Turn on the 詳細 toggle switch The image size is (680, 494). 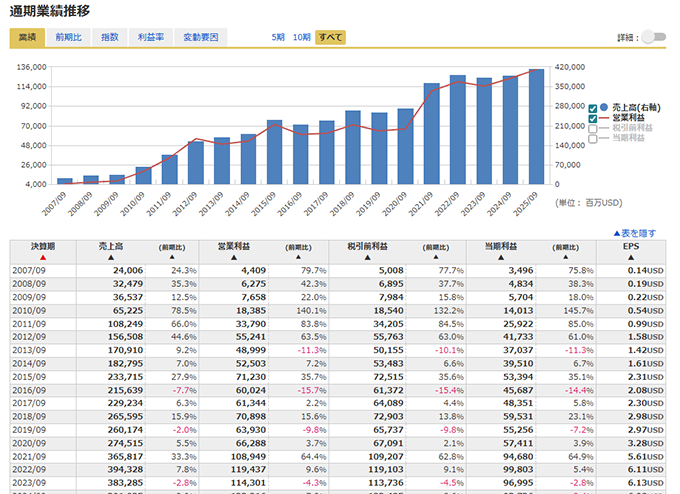tap(653, 37)
